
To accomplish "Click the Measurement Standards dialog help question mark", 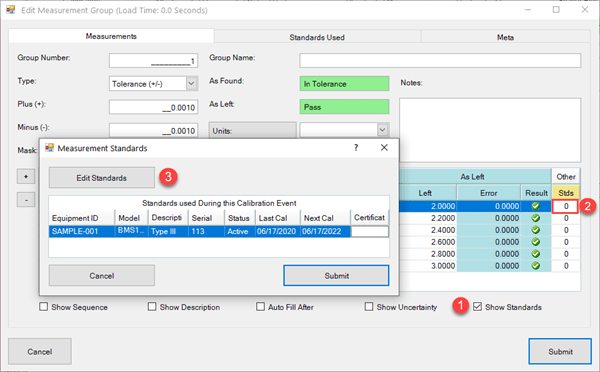I will 356,148.
